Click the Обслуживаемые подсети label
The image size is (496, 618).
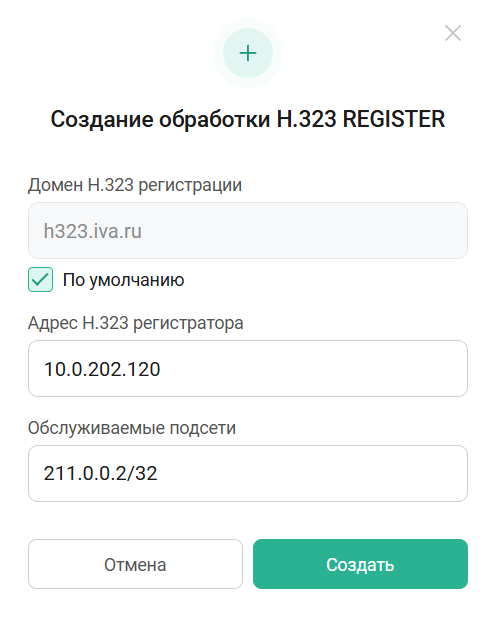[x=132, y=428]
